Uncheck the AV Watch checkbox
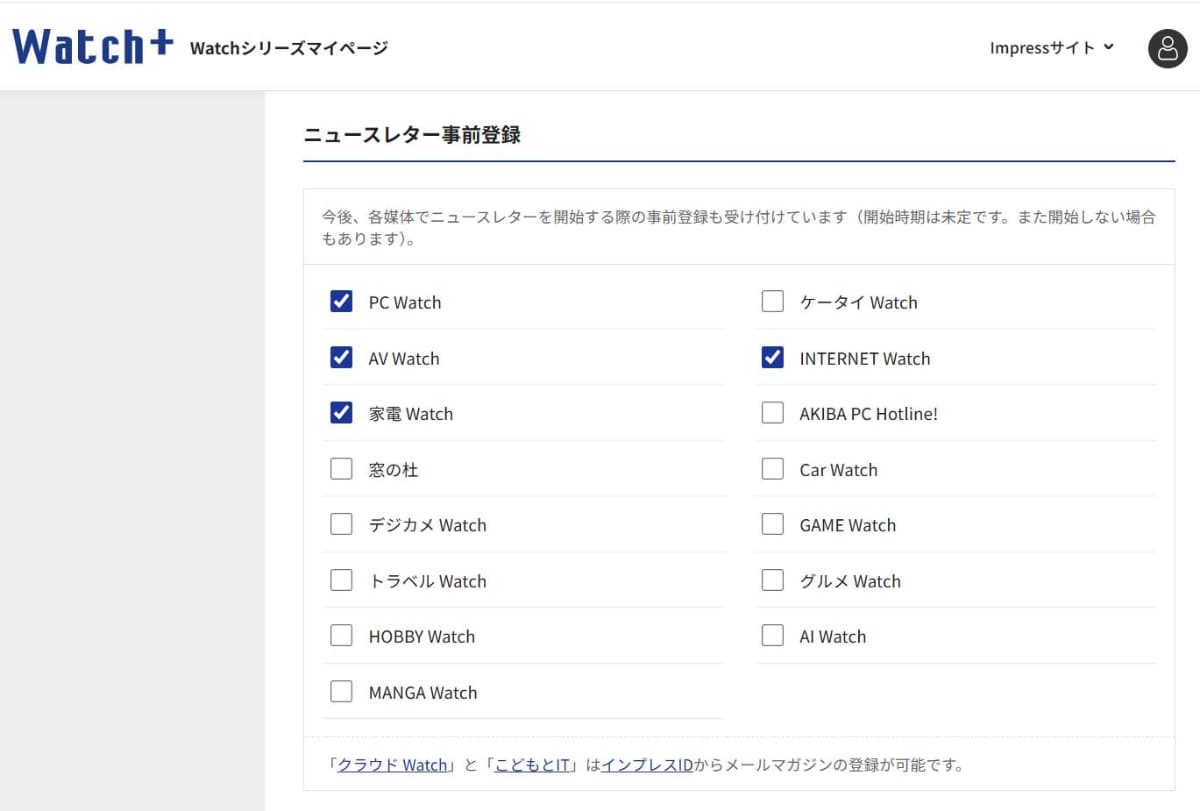Viewport: 1200px width, 811px height. click(341, 357)
